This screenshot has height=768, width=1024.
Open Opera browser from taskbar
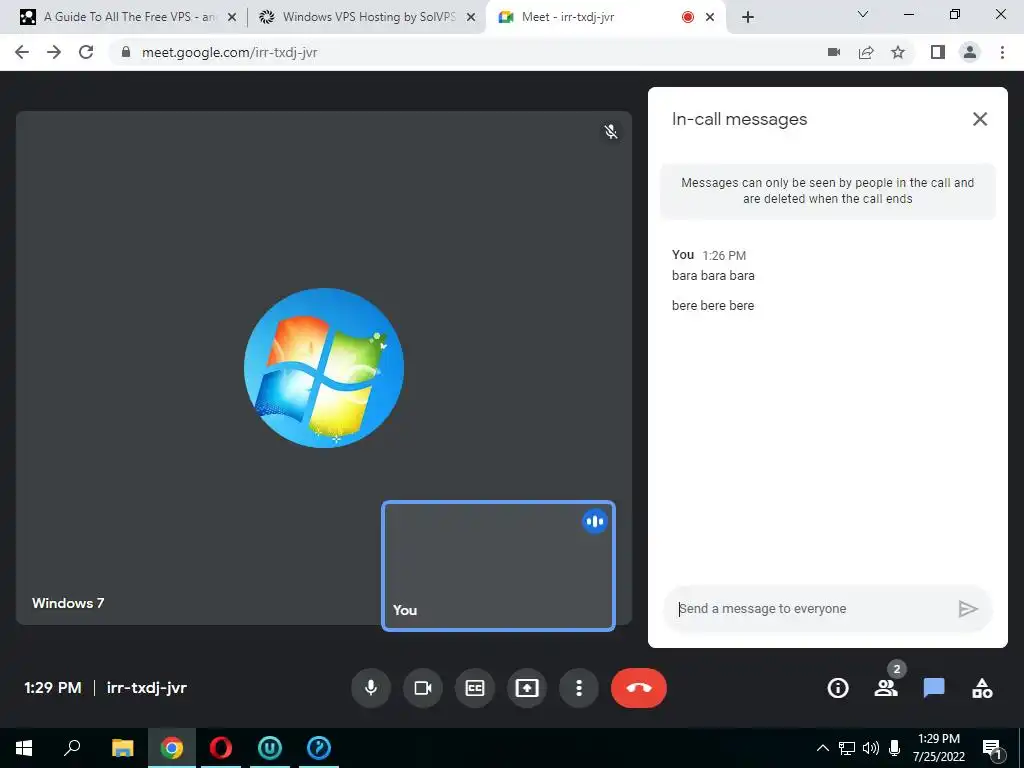[x=221, y=748]
